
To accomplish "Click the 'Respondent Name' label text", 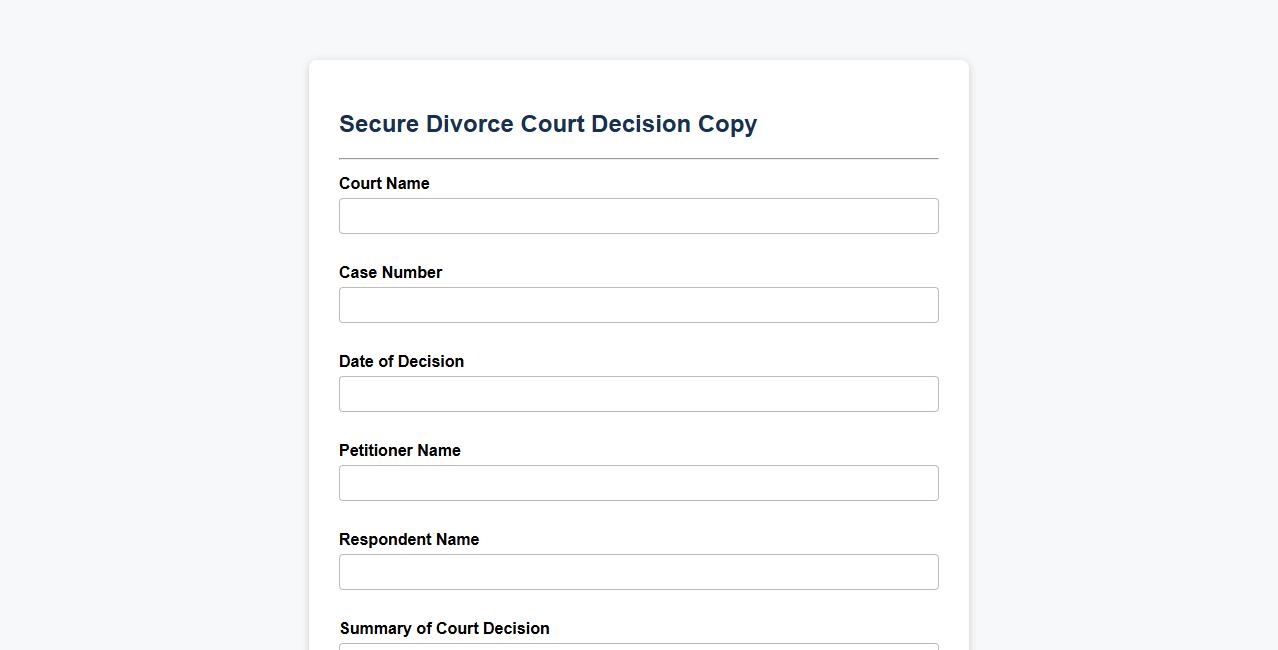I will 409,539.
